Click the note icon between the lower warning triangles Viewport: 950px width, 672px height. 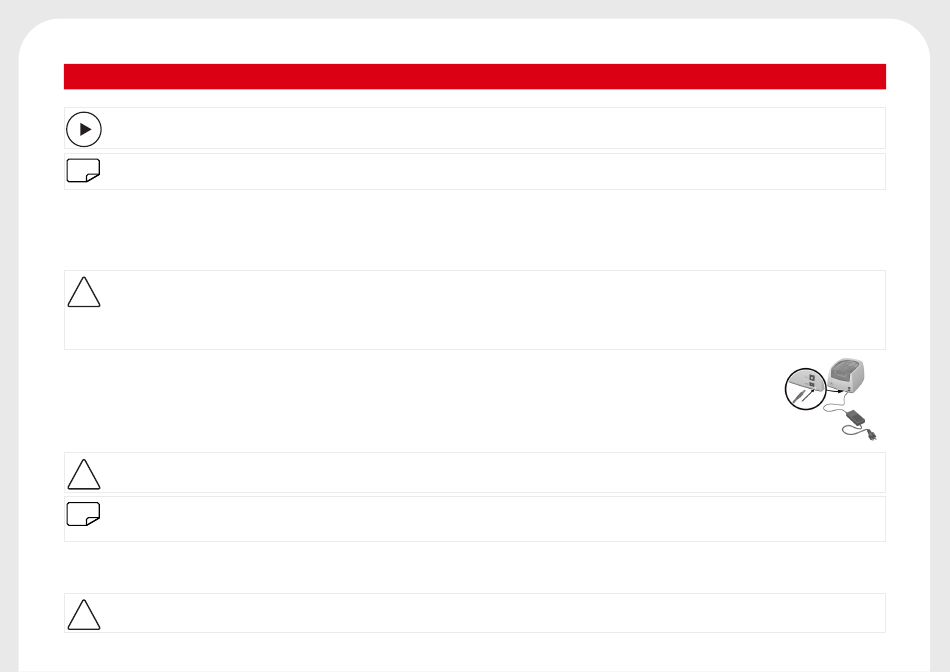83,514
